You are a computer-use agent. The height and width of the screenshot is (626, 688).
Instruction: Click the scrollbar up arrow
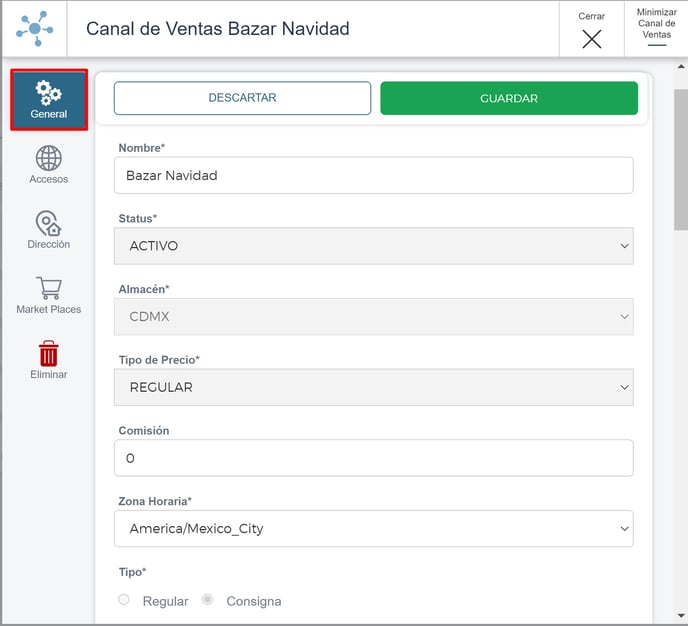(681, 67)
